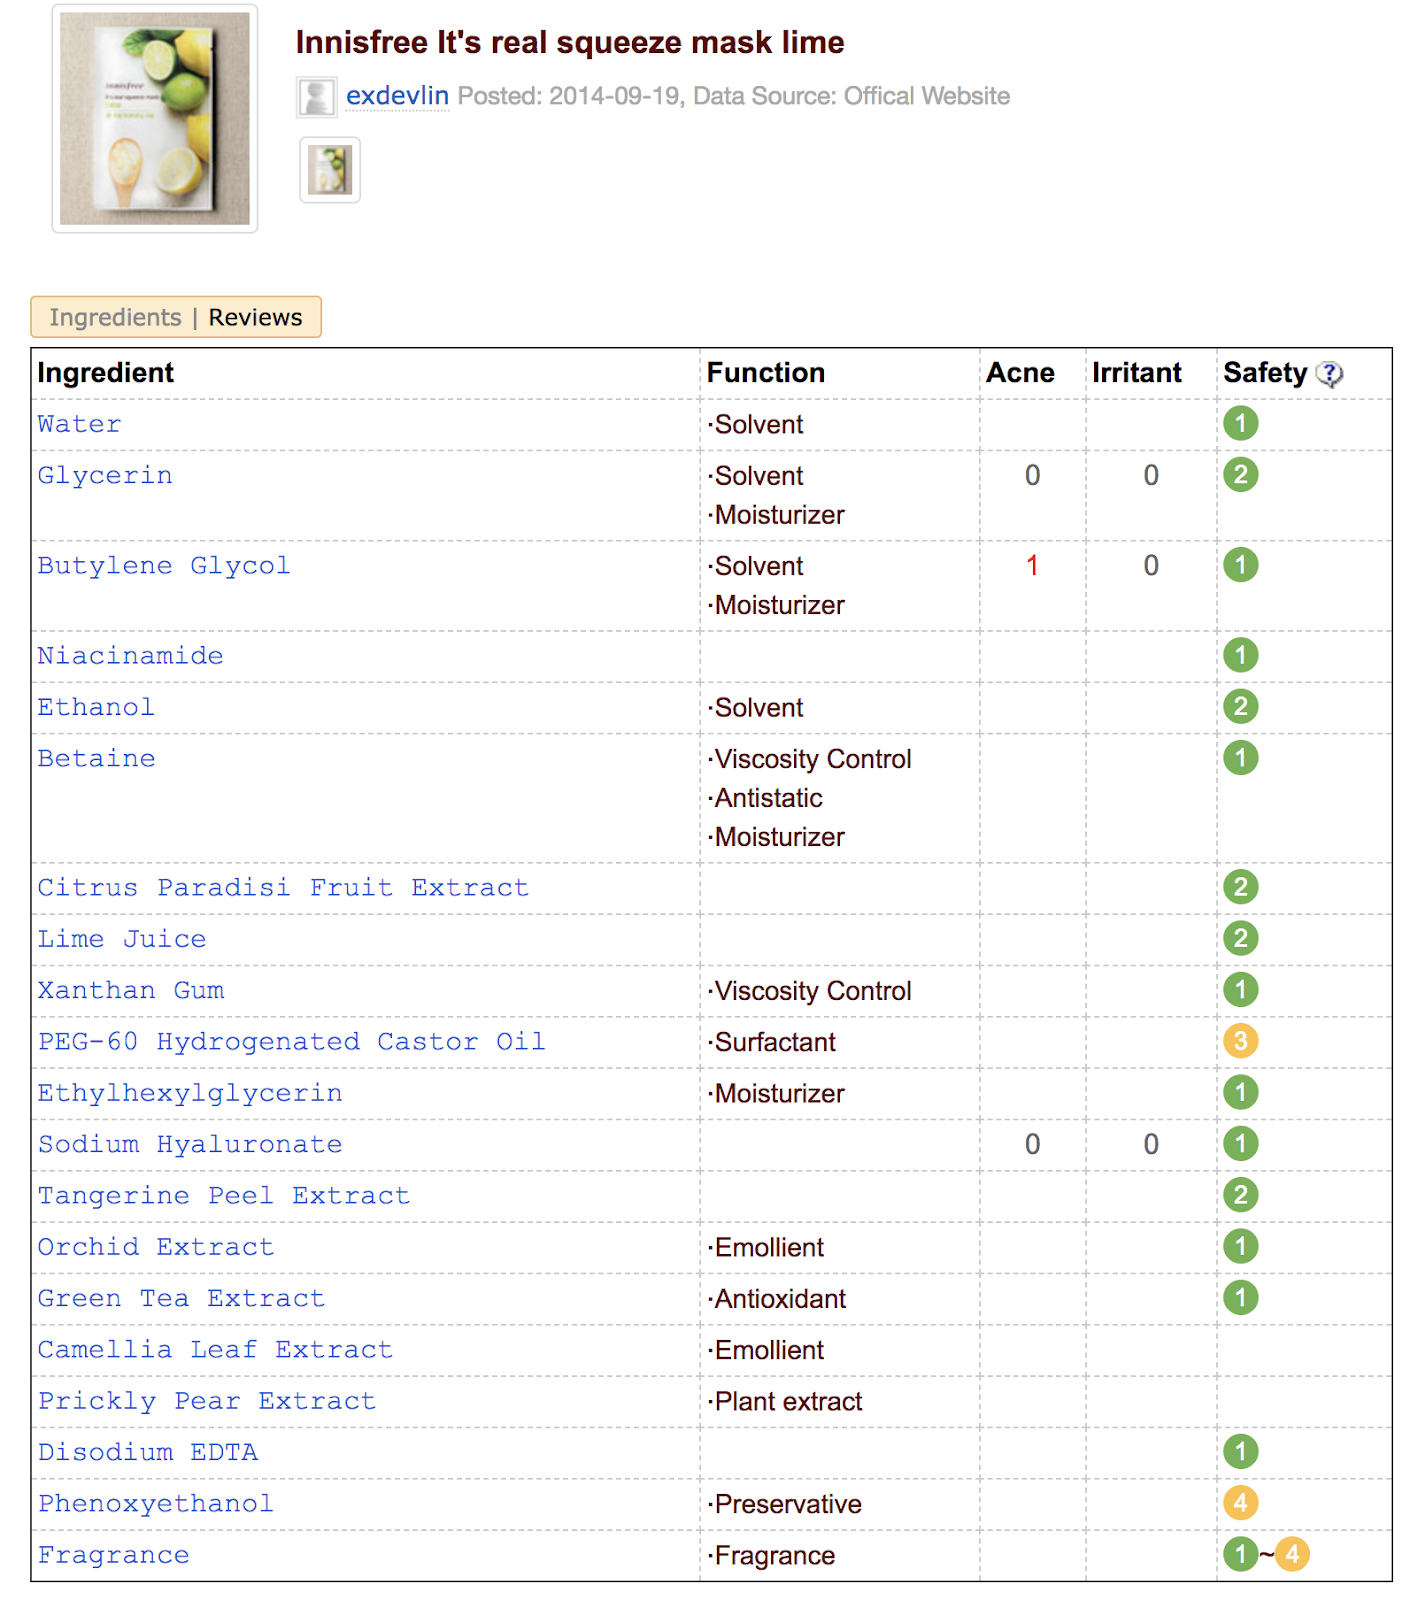The image size is (1418, 1600).
Task: Open the Fragrance ingredient link
Action: coord(113,1555)
